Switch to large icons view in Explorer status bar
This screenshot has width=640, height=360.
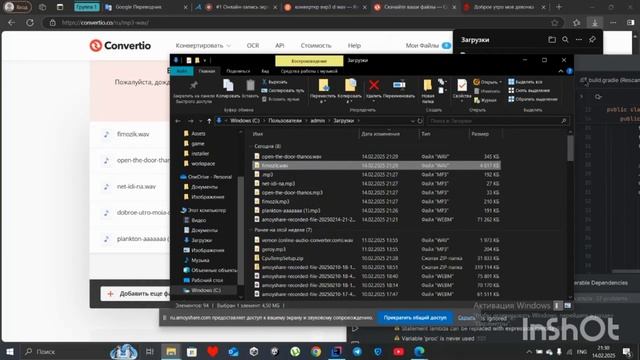tap(568, 305)
